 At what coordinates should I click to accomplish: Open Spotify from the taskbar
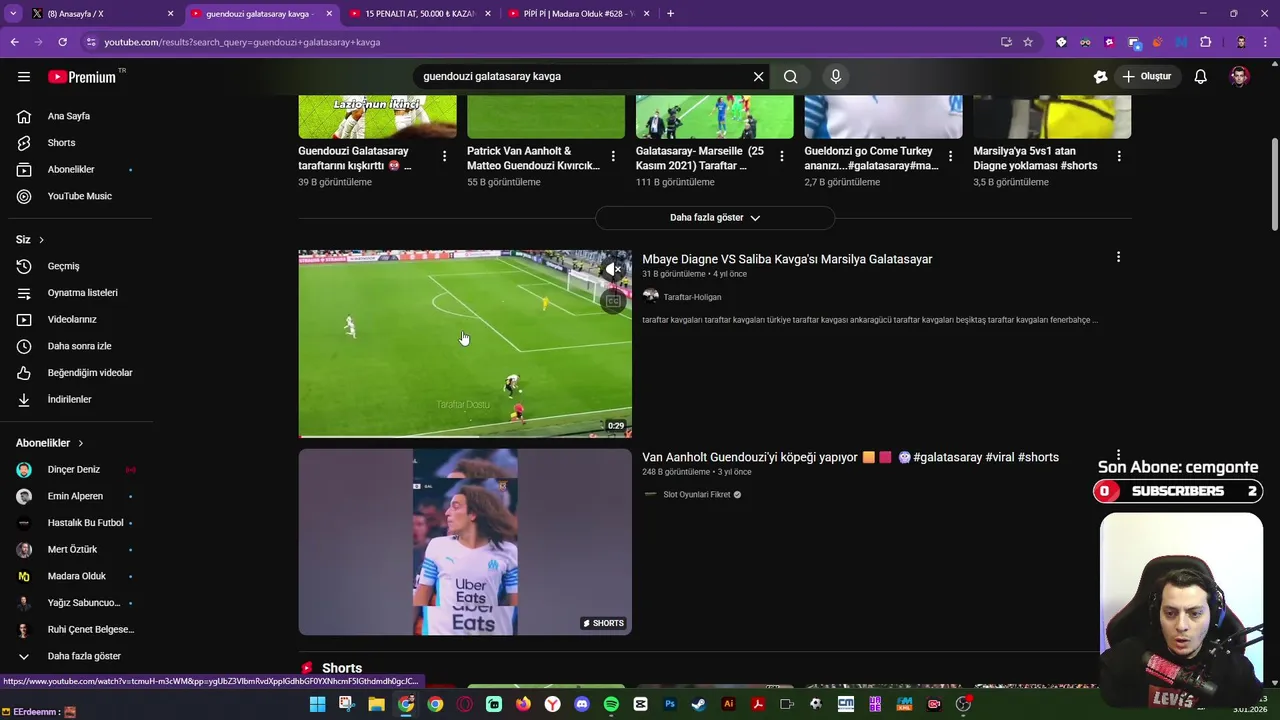pos(611,704)
